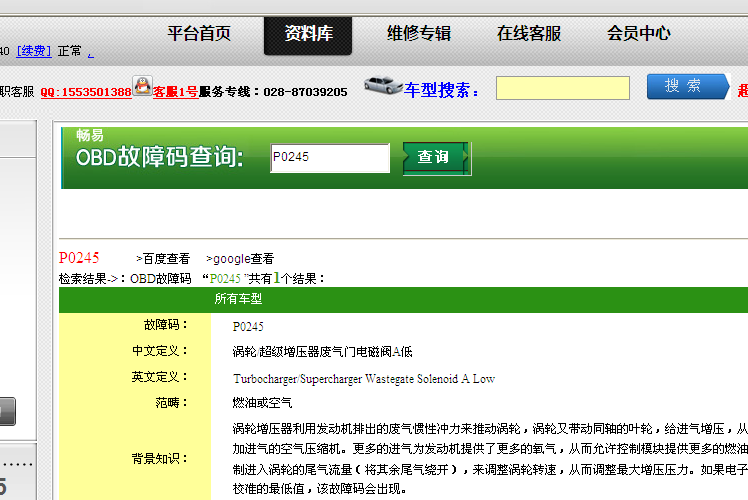The width and height of the screenshot is (748, 500).
Task: Click the green 查询 button
Action: coord(436,159)
